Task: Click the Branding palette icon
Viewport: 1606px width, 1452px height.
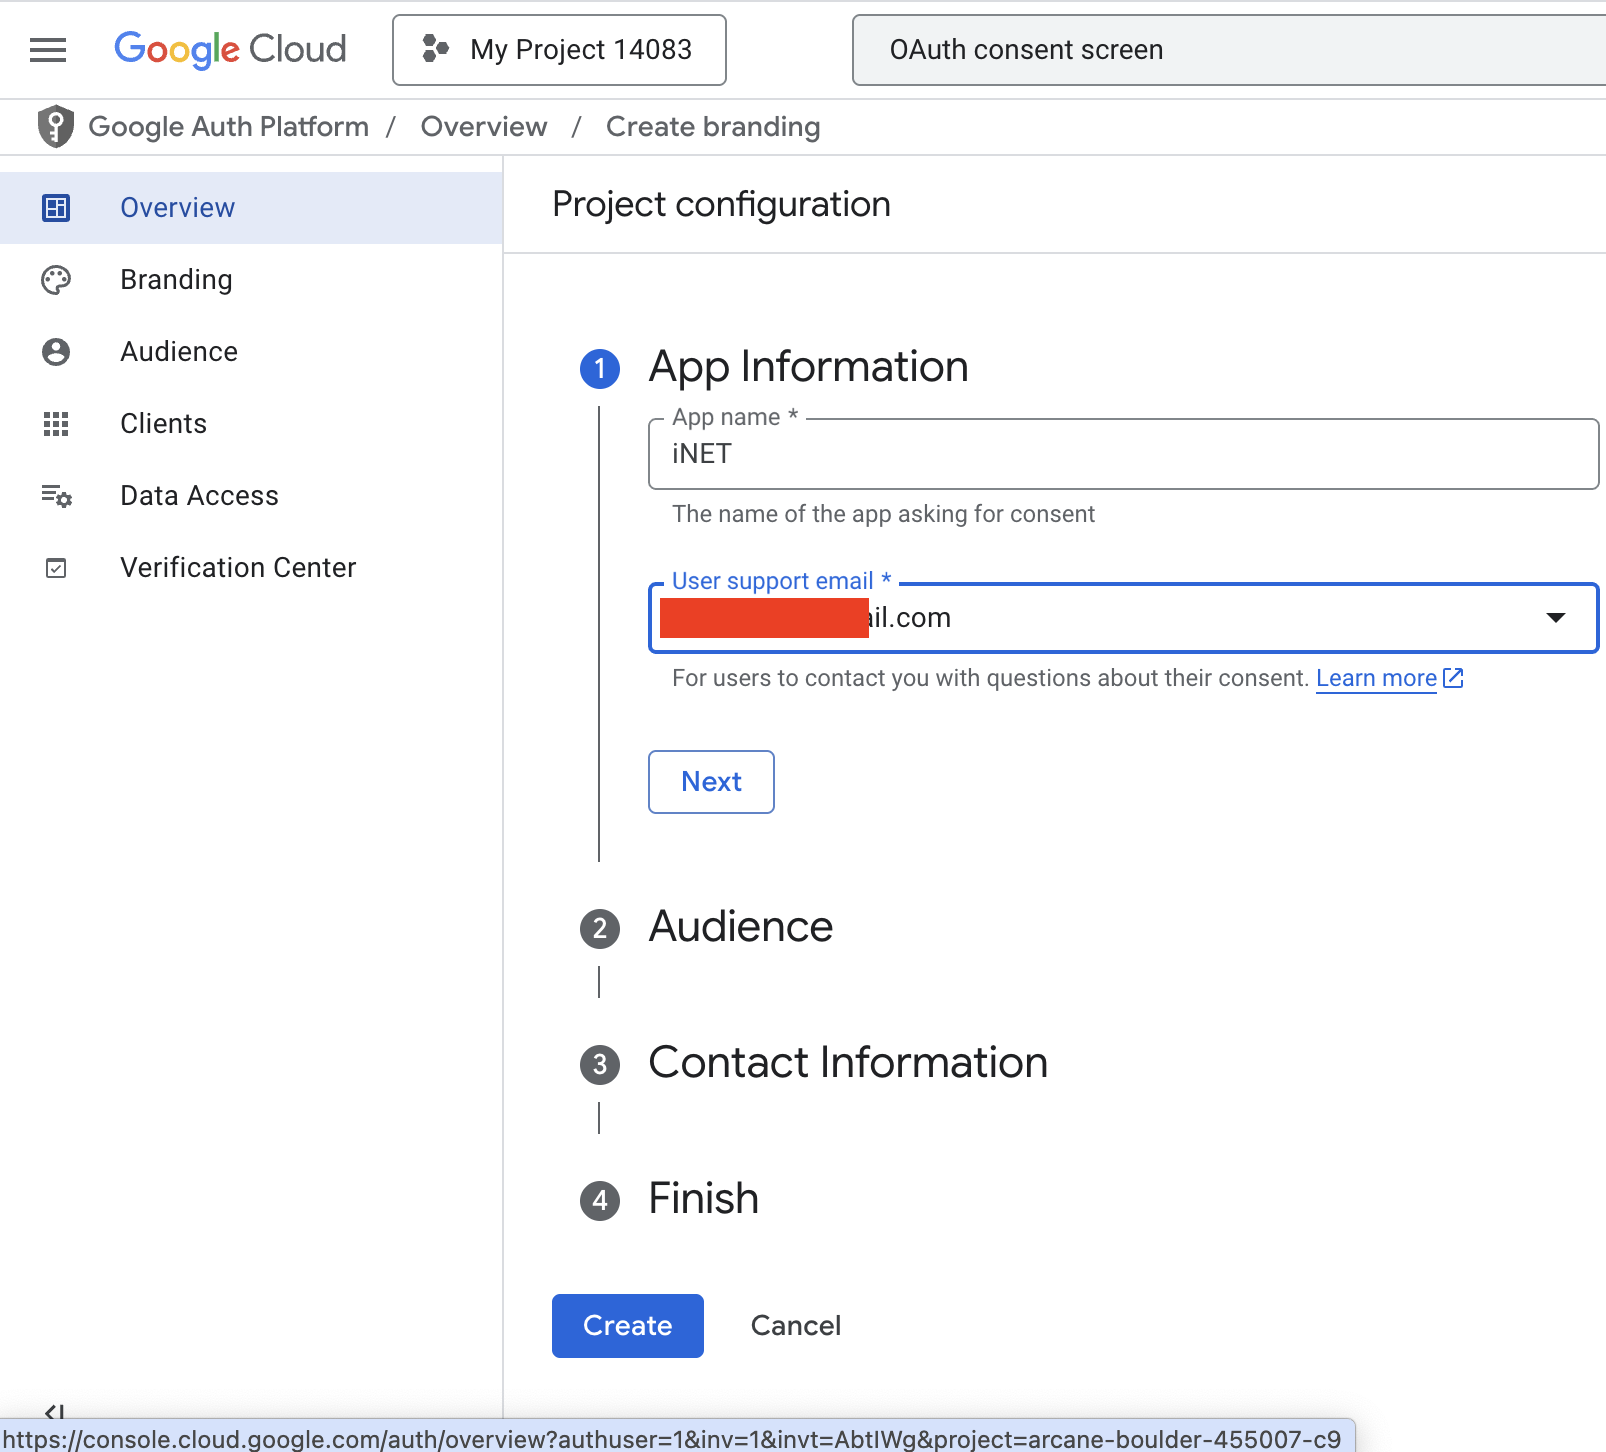Action: pos(56,280)
